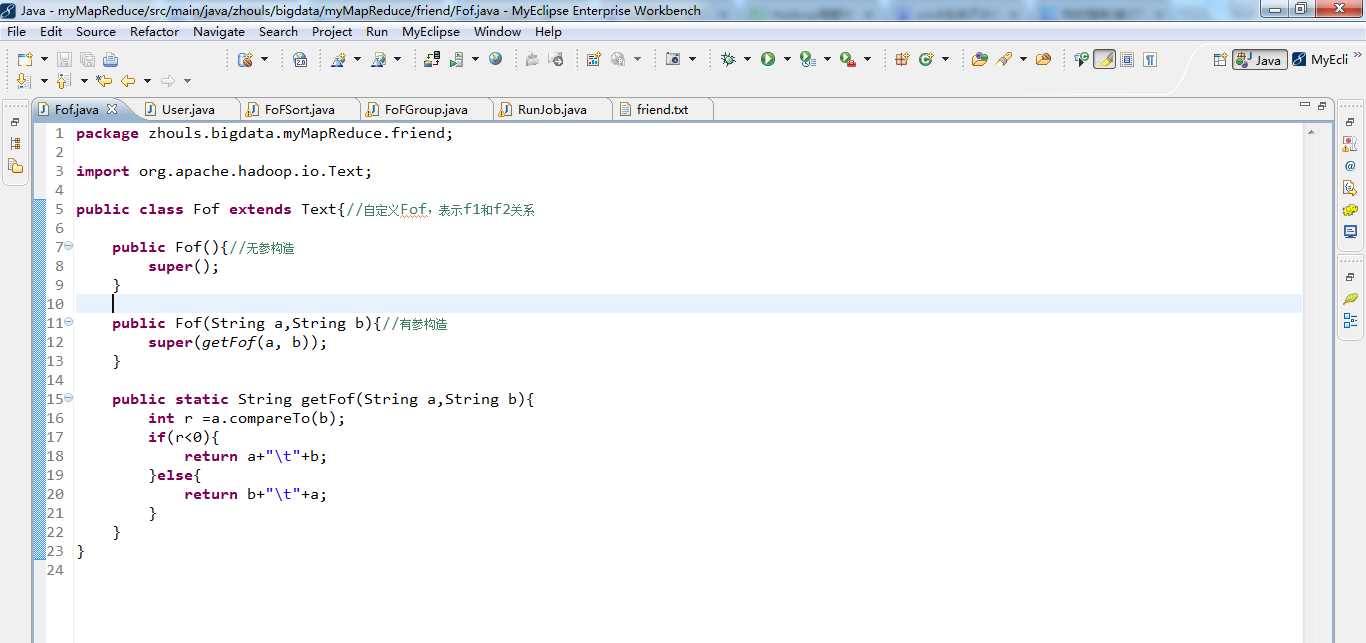Switch to the FoFGroup.java editor tab

425,109
